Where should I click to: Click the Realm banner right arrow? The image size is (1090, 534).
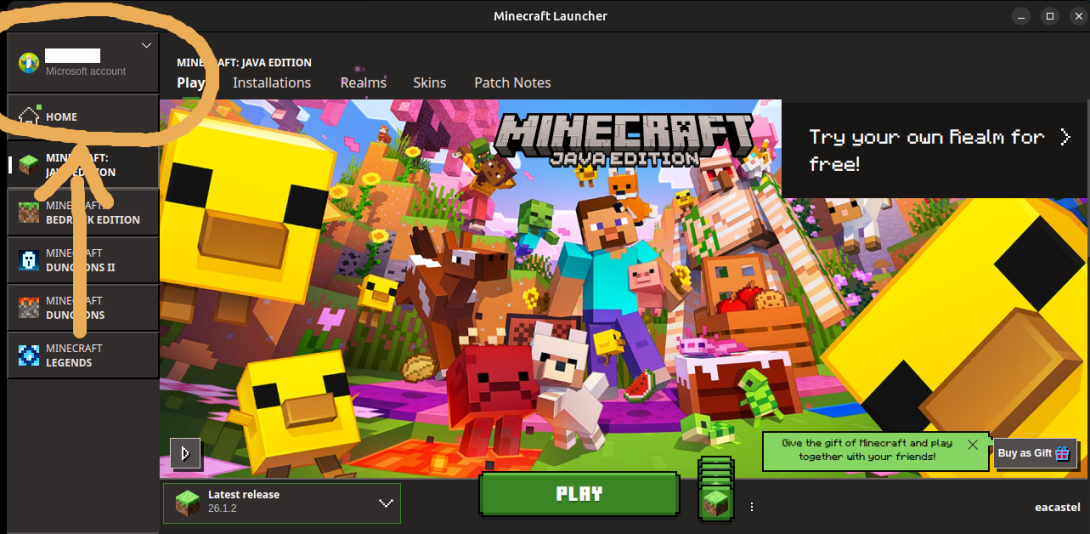point(1065,137)
